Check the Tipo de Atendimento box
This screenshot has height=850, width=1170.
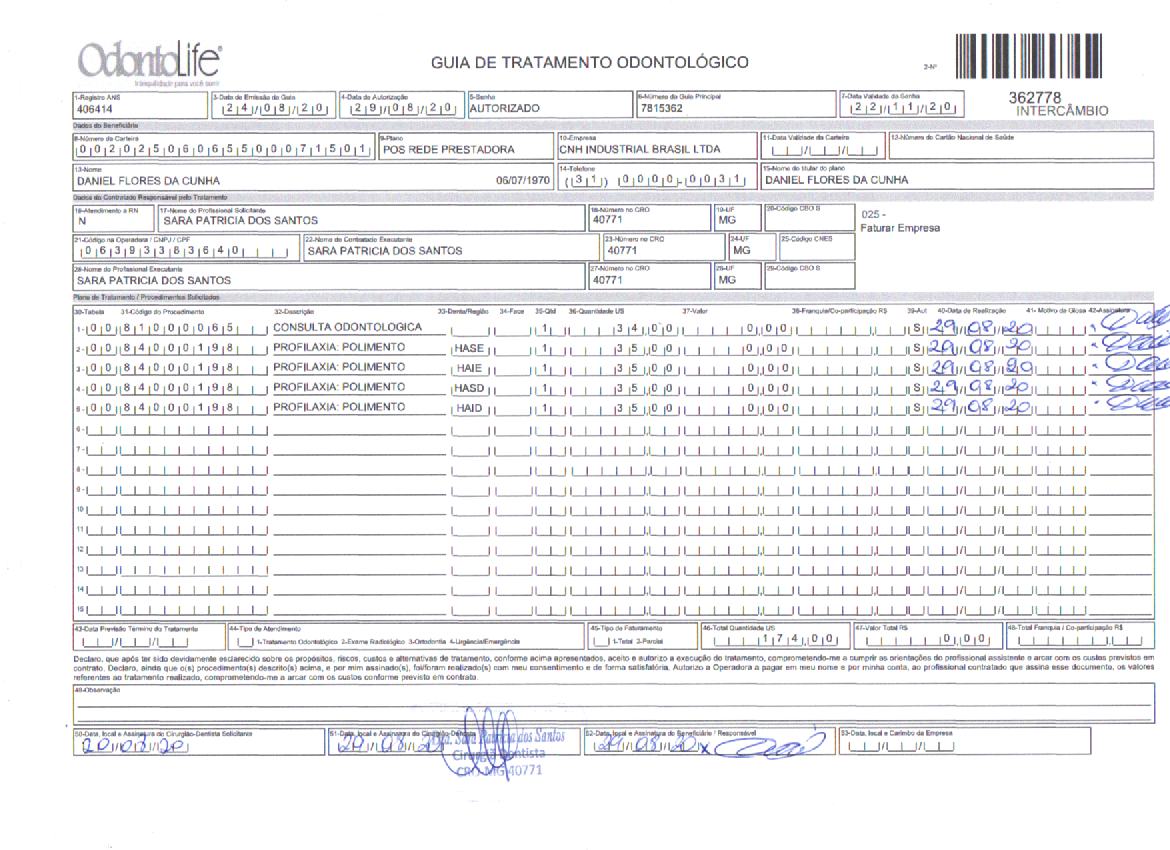click(x=245, y=642)
